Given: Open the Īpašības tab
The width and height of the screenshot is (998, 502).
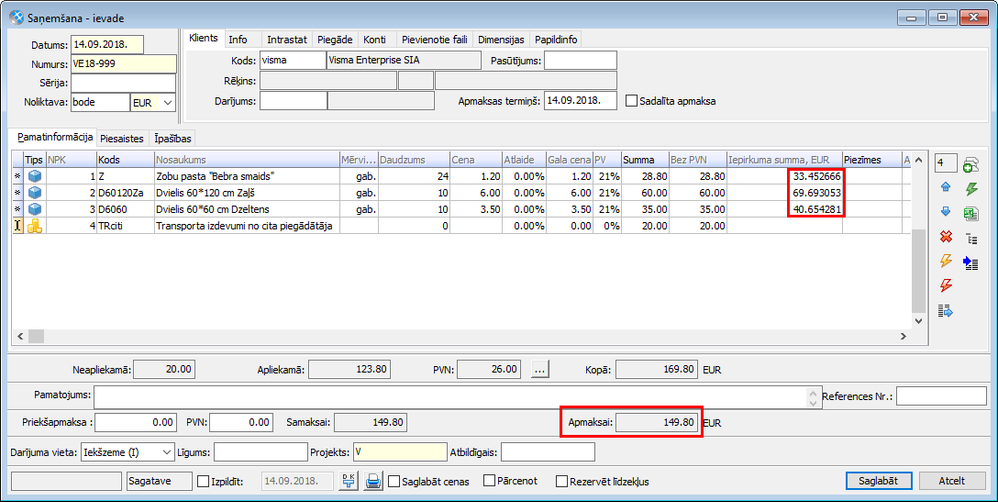Looking at the screenshot, I should click(172, 138).
